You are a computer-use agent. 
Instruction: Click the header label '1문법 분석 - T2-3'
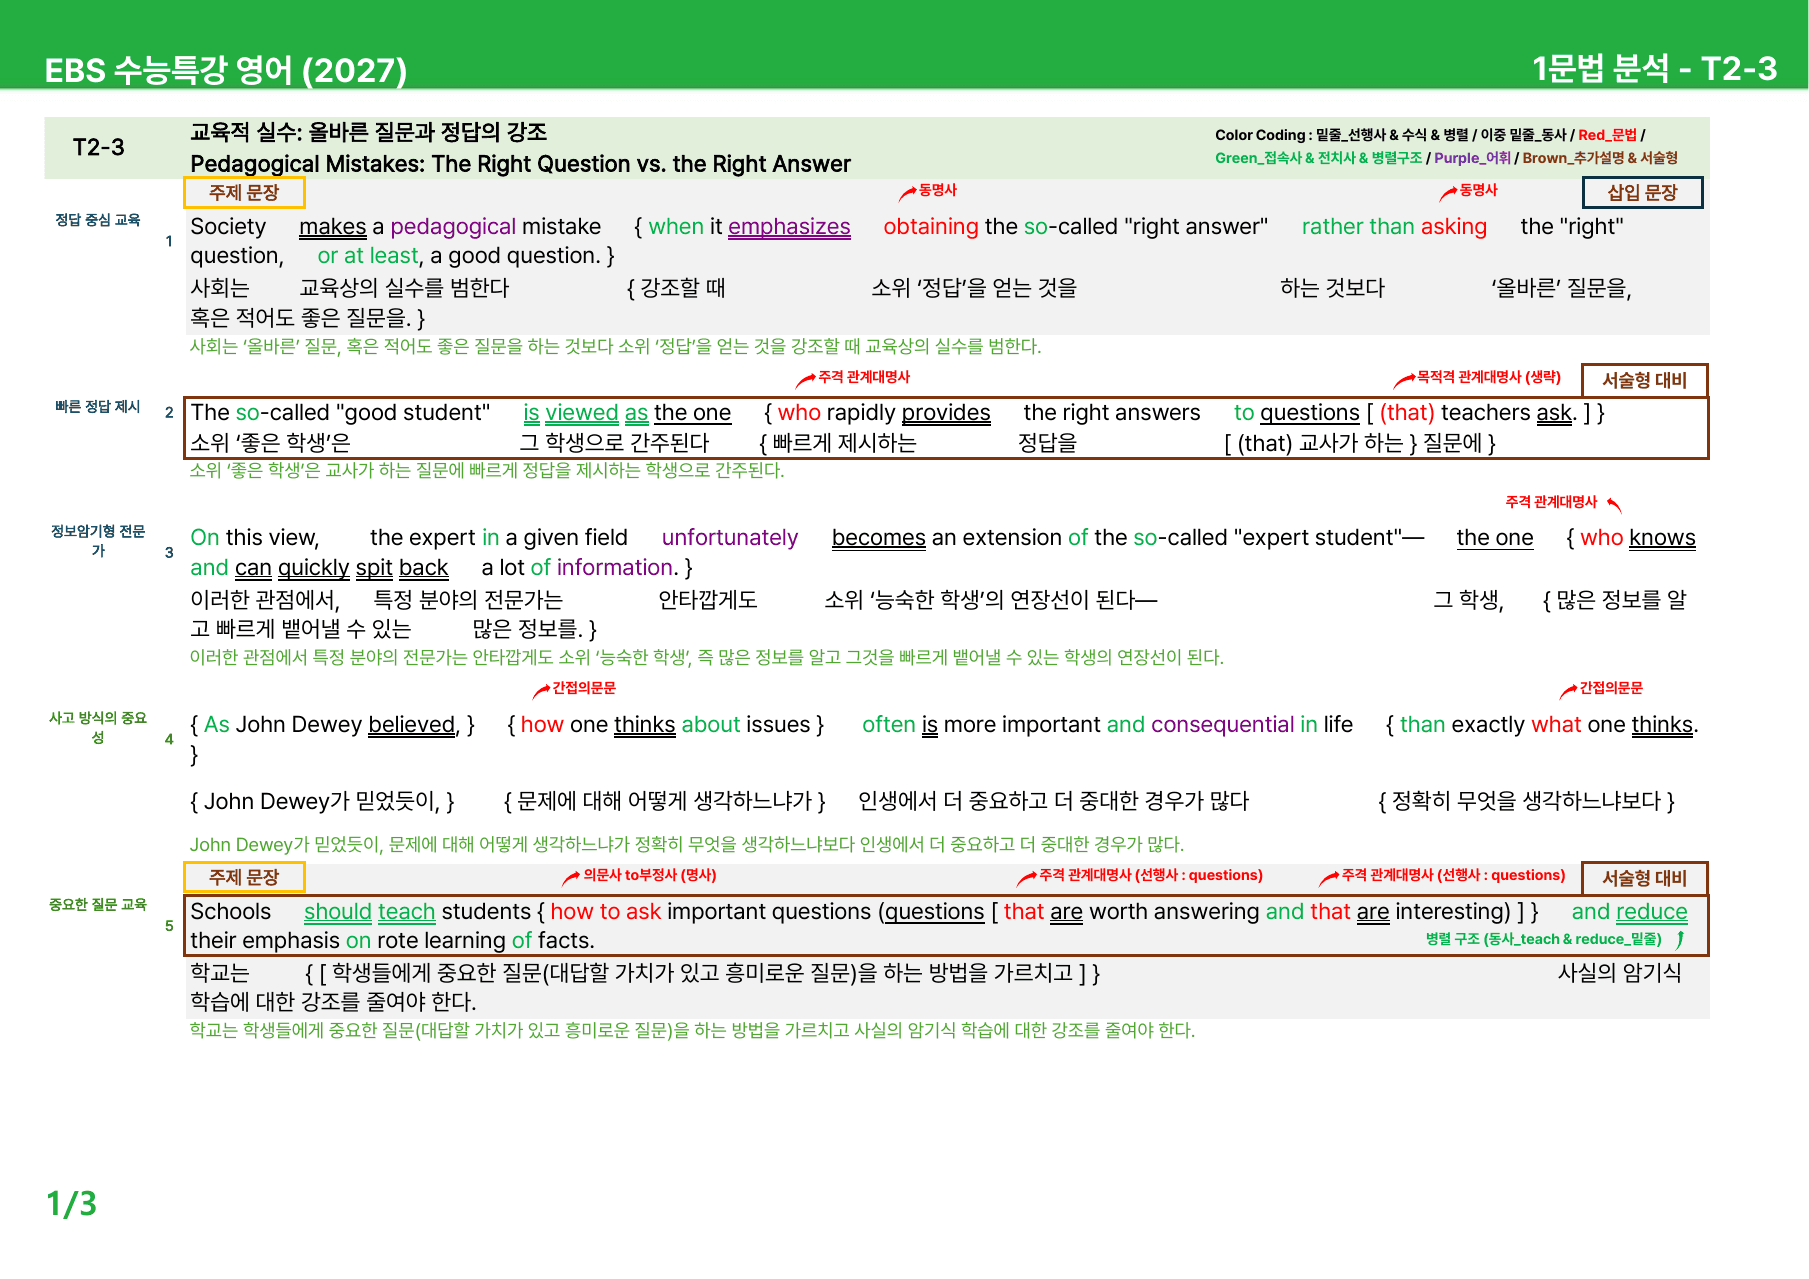1654,68
